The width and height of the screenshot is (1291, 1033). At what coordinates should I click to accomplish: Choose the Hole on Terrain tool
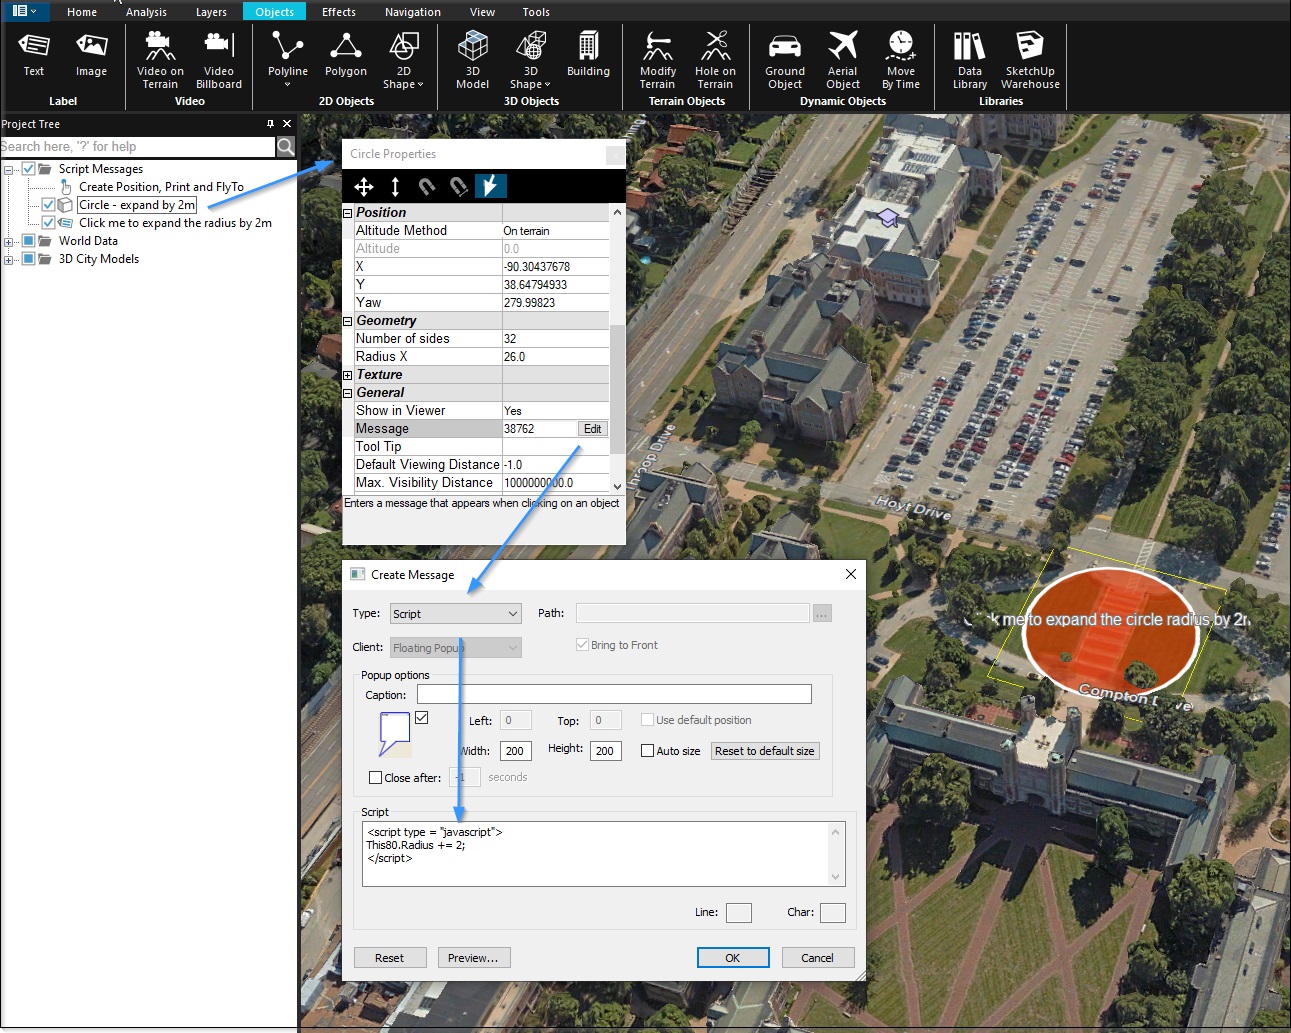coord(715,60)
